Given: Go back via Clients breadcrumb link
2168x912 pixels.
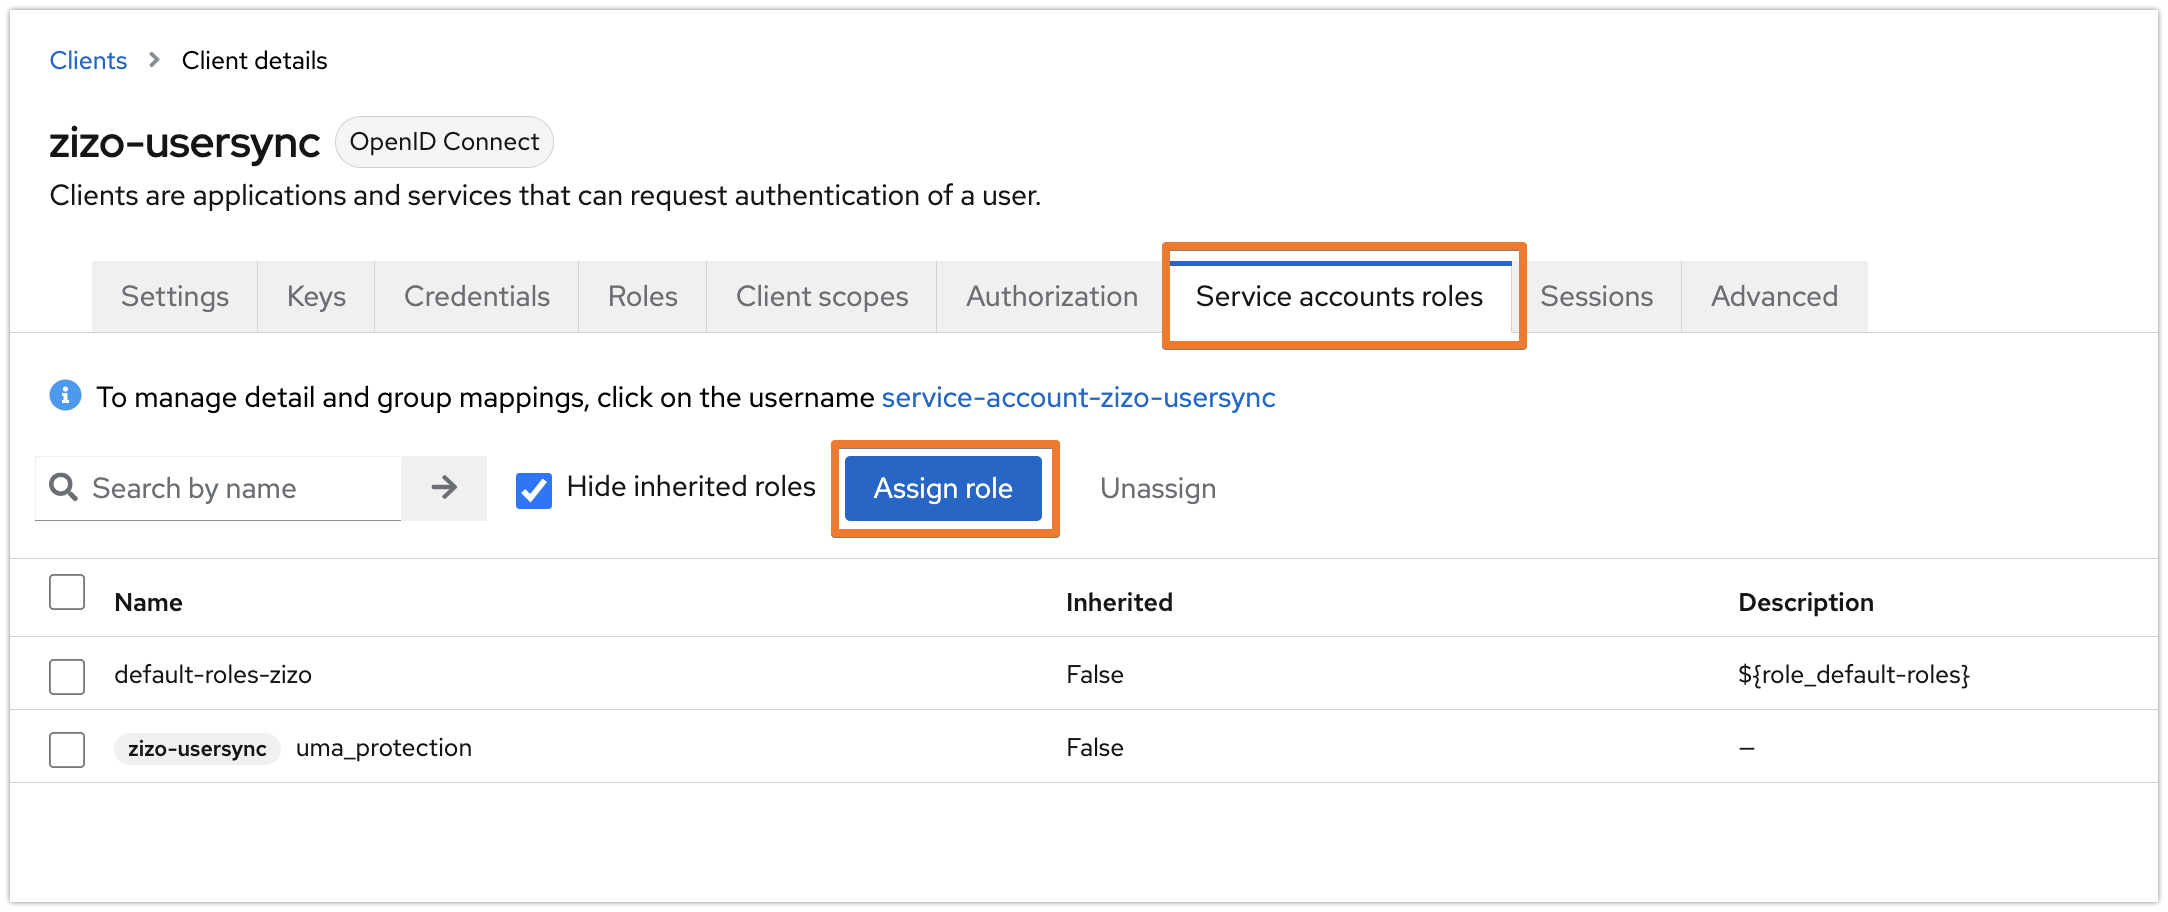Looking at the screenshot, I should click(88, 60).
